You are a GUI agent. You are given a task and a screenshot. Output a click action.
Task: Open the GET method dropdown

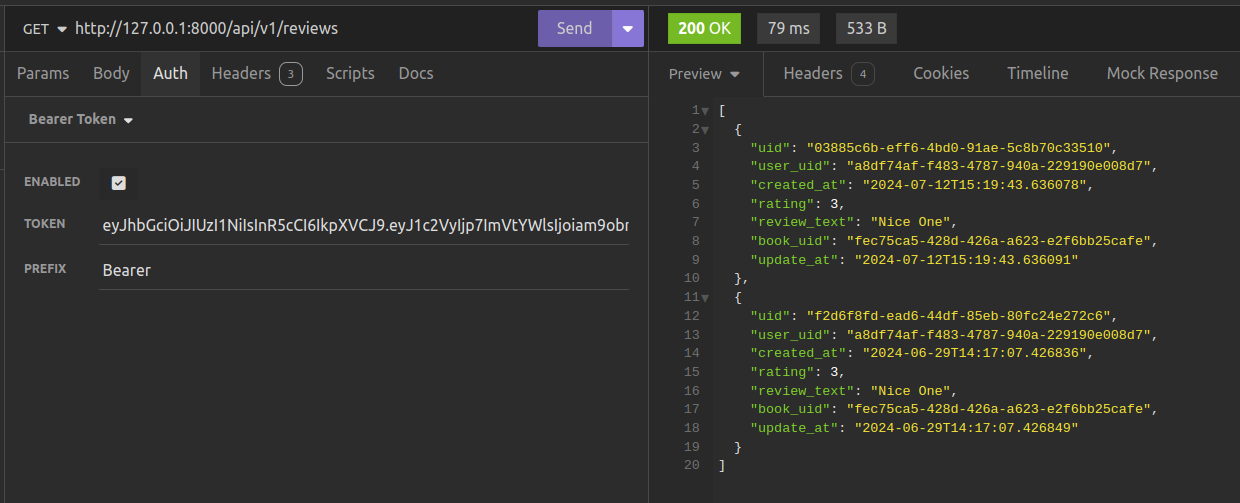[x=45, y=29]
